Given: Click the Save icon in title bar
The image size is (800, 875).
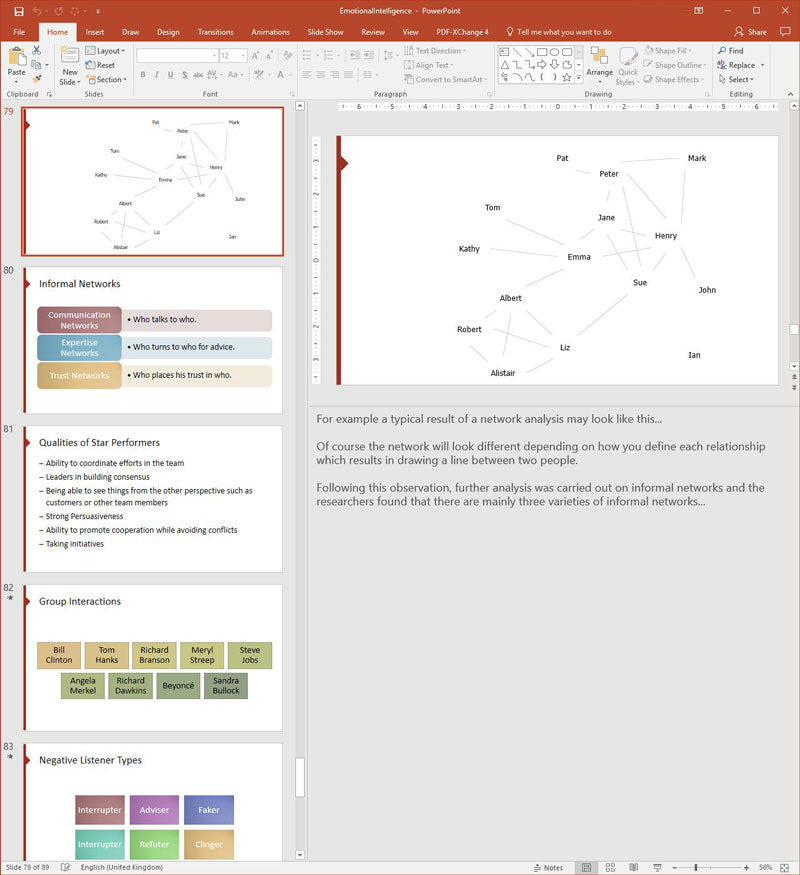Looking at the screenshot, I should tap(19, 11).
